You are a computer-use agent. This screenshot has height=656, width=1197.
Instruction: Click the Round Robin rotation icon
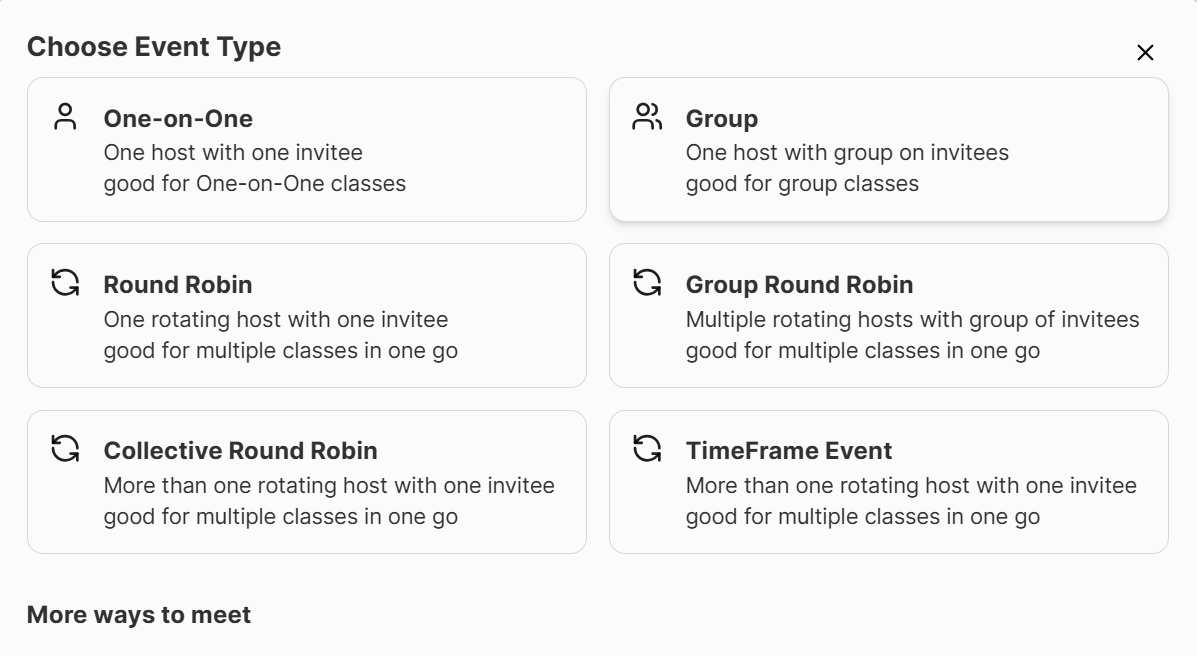tap(65, 283)
